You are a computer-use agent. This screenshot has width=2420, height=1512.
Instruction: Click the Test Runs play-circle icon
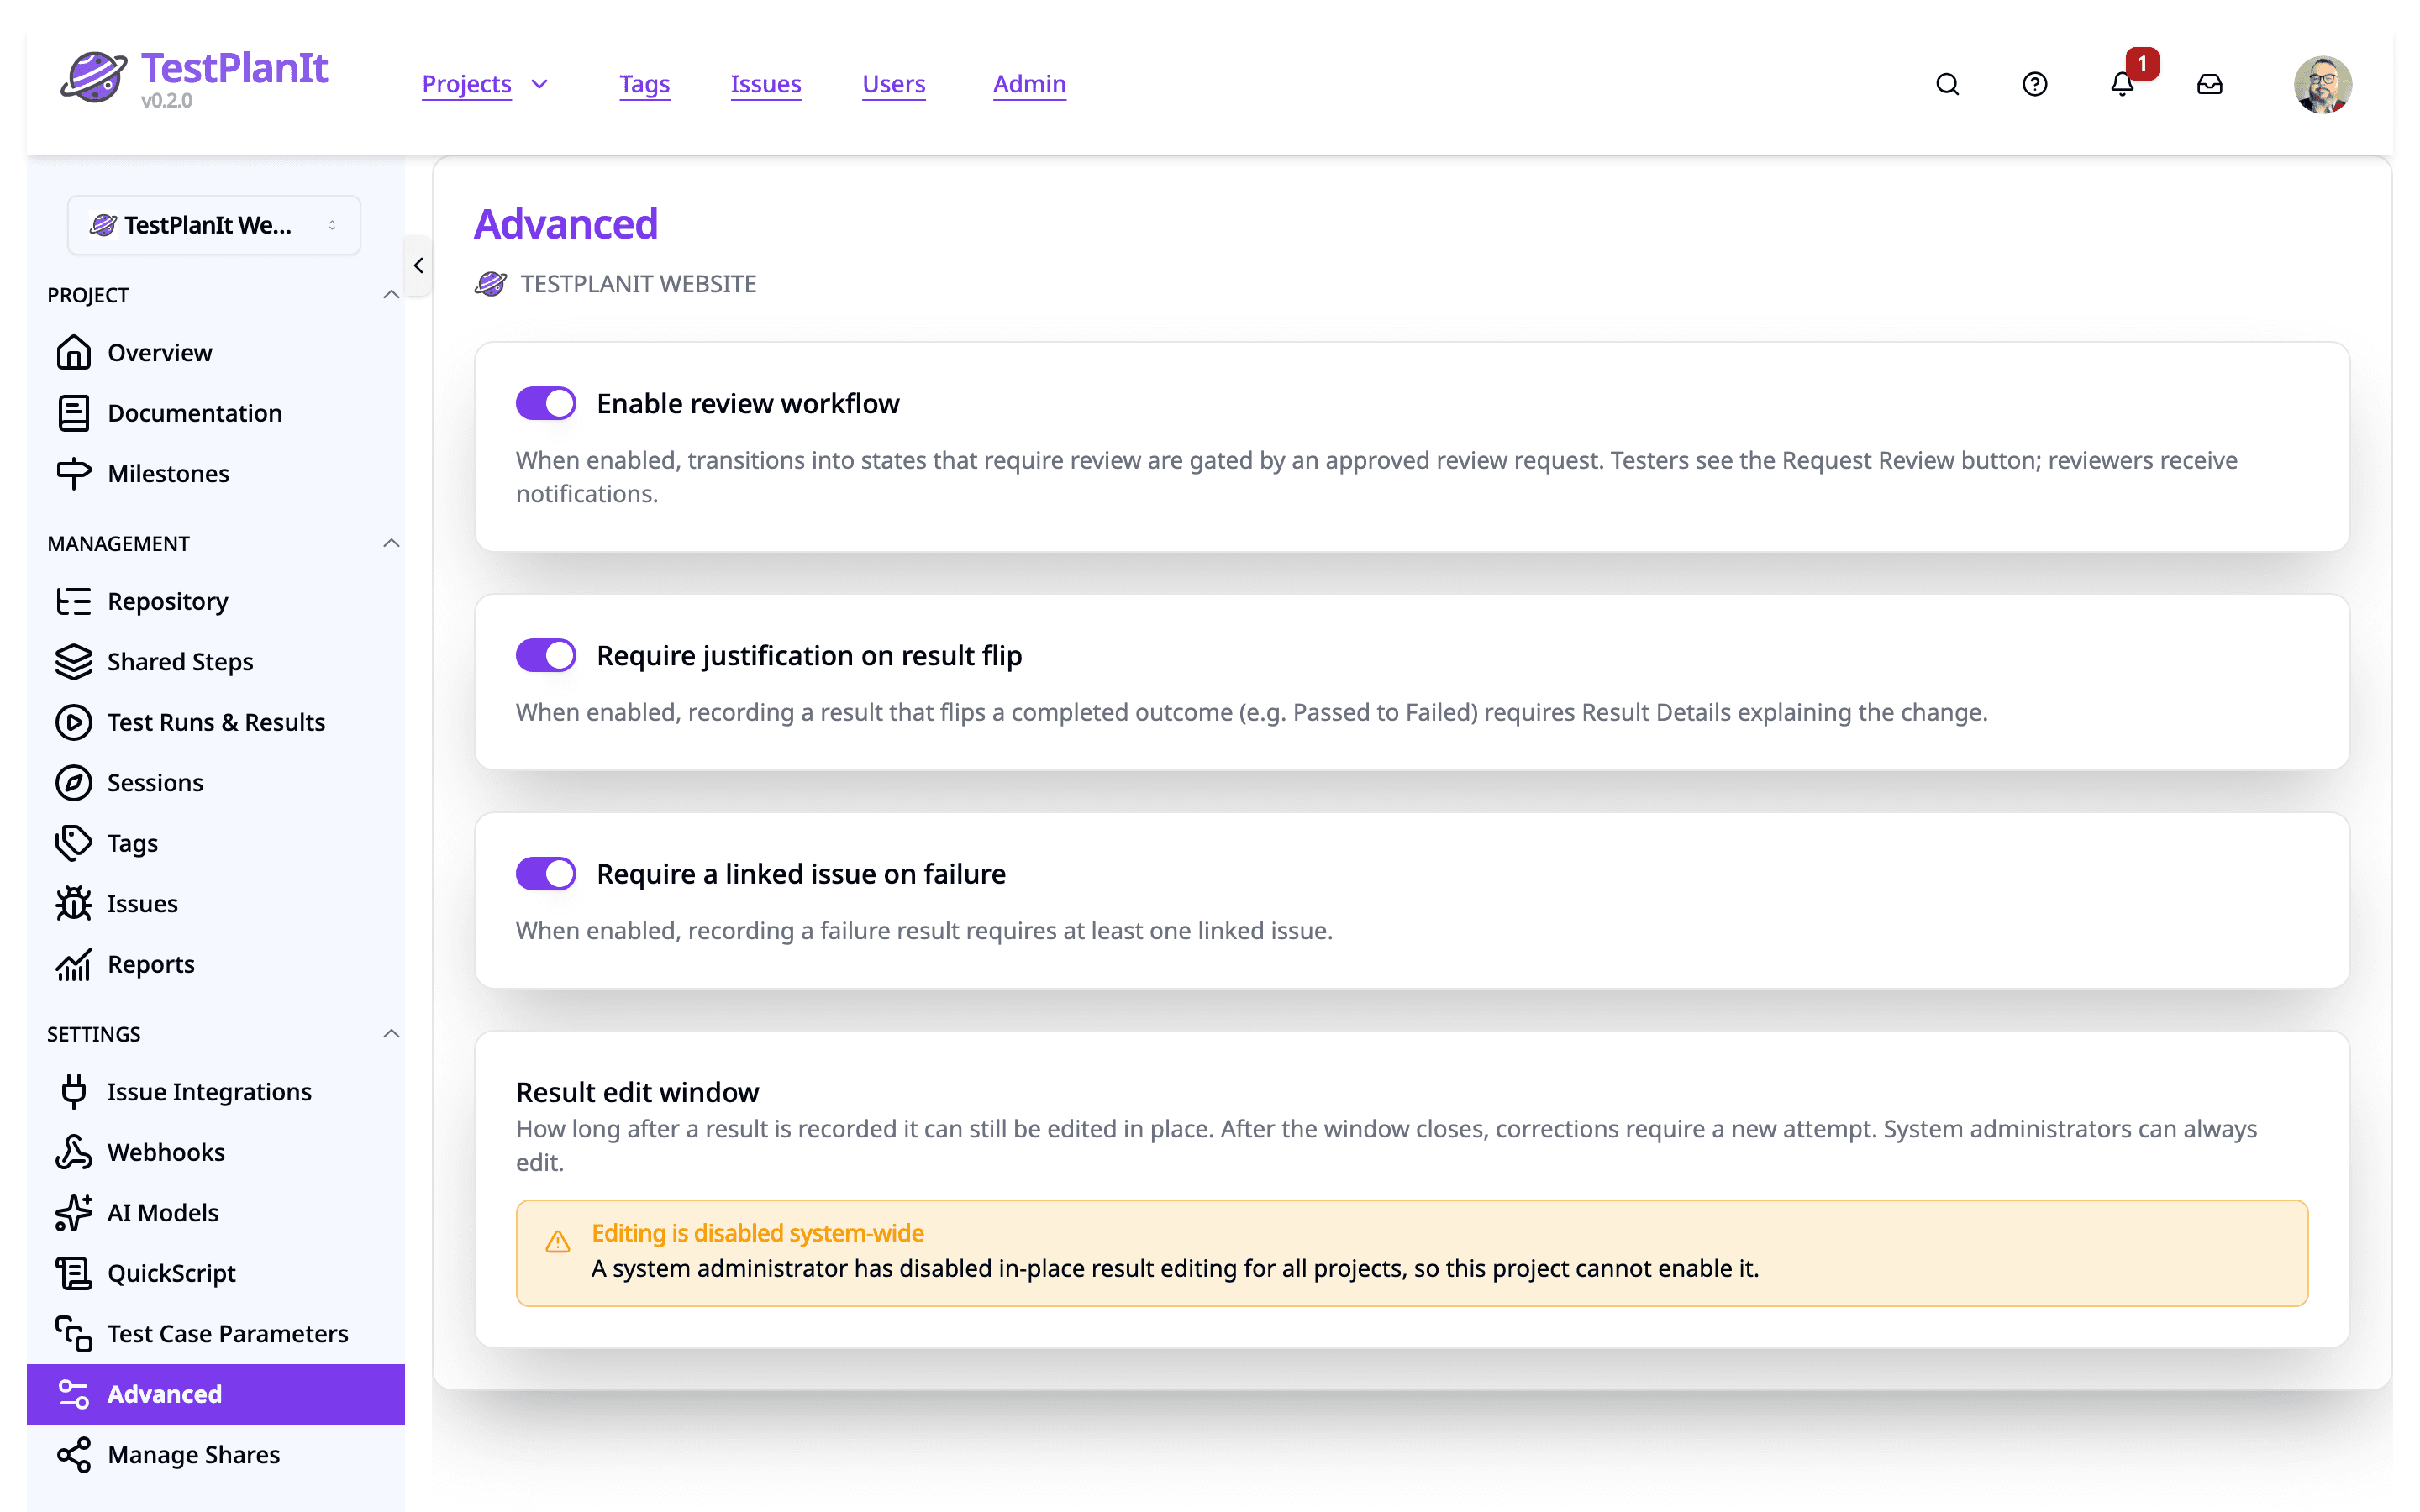pos(74,722)
